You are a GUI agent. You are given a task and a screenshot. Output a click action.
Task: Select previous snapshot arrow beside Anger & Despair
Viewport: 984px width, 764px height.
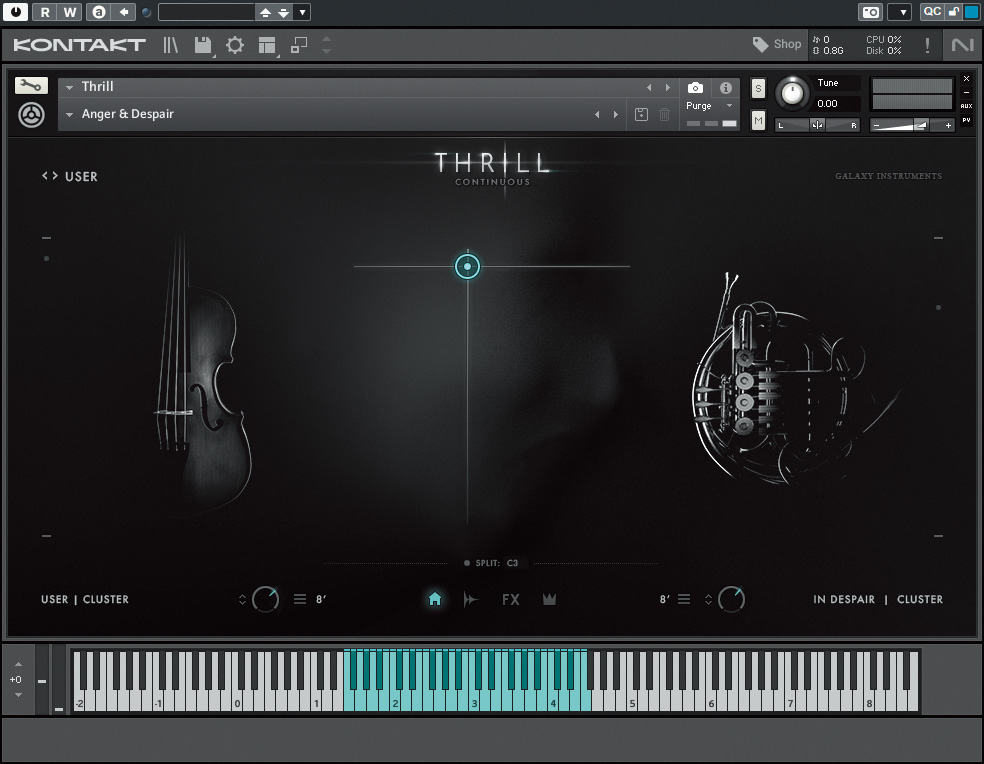[x=597, y=114]
